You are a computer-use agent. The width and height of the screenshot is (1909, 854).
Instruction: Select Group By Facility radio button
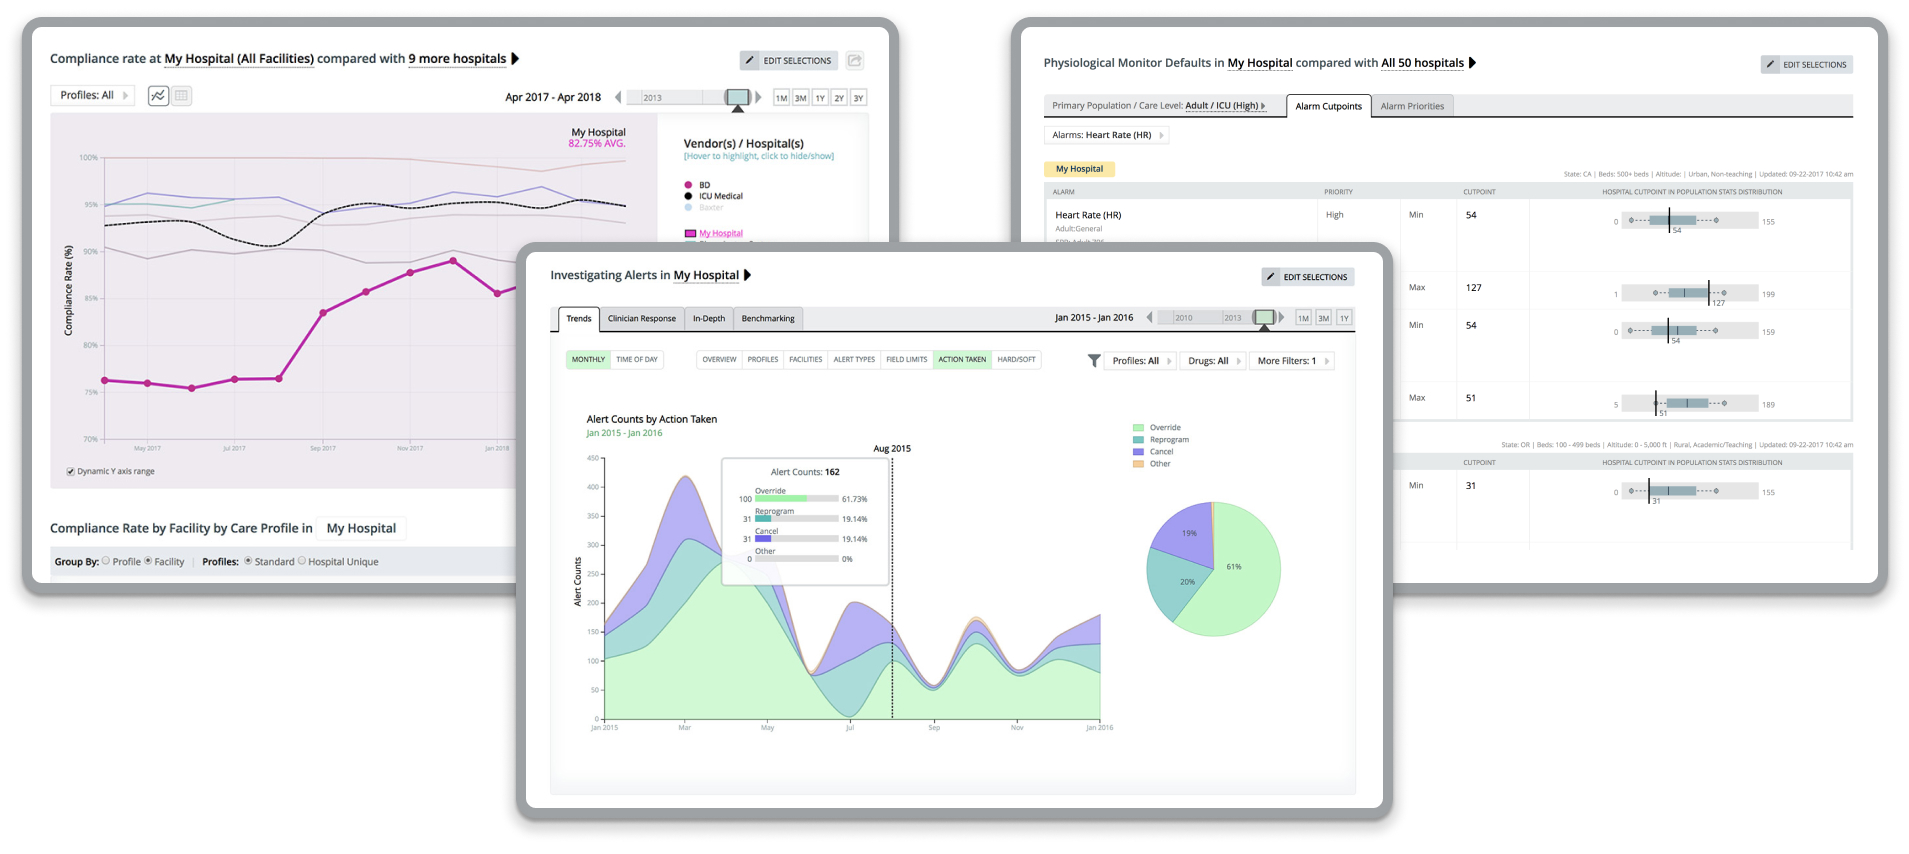tap(148, 561)
